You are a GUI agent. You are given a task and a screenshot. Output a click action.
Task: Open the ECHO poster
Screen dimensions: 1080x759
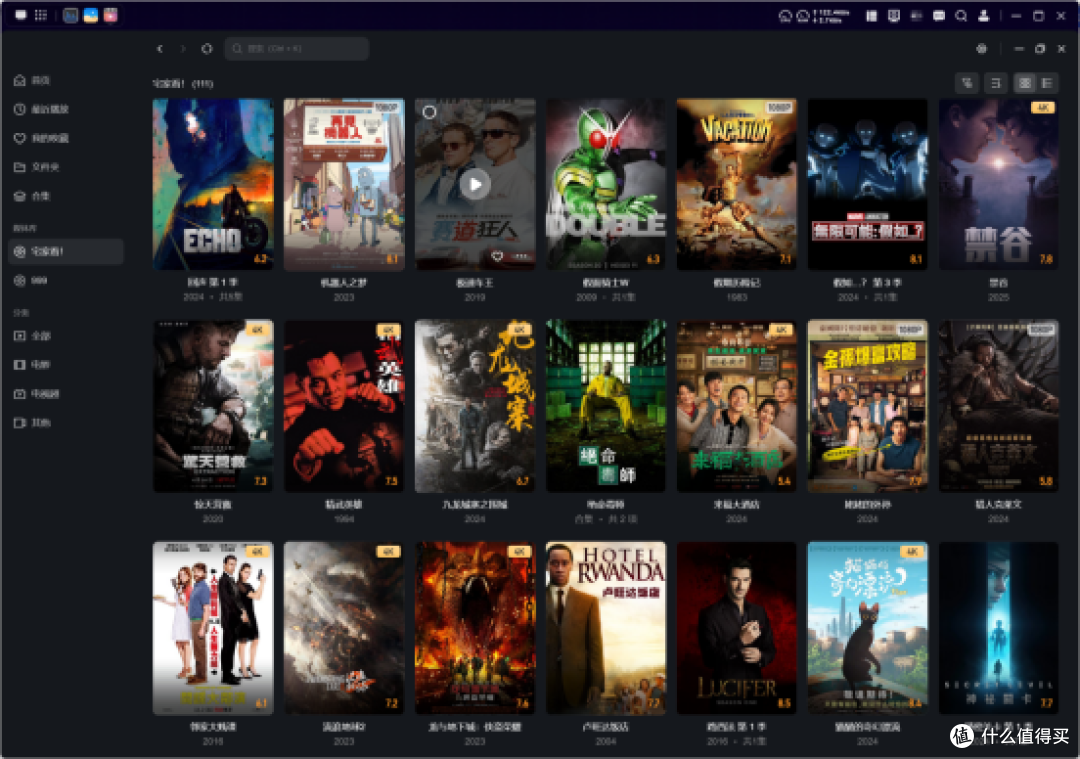(213, 184)
